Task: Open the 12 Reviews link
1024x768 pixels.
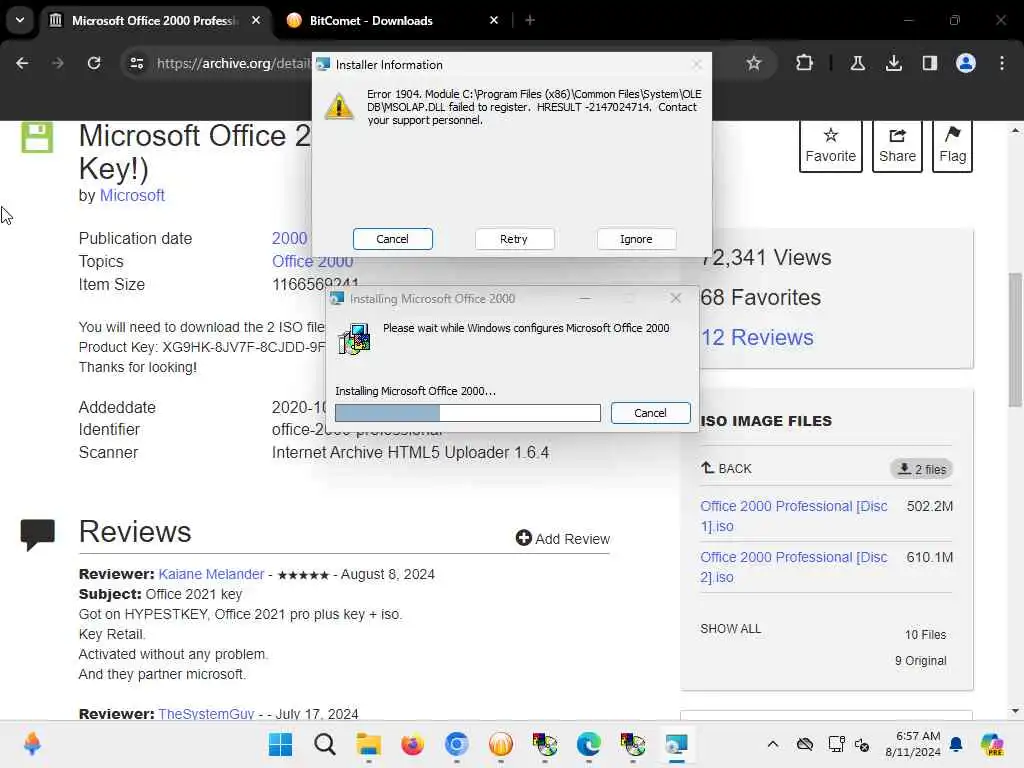Action: (x=757, y=338)
